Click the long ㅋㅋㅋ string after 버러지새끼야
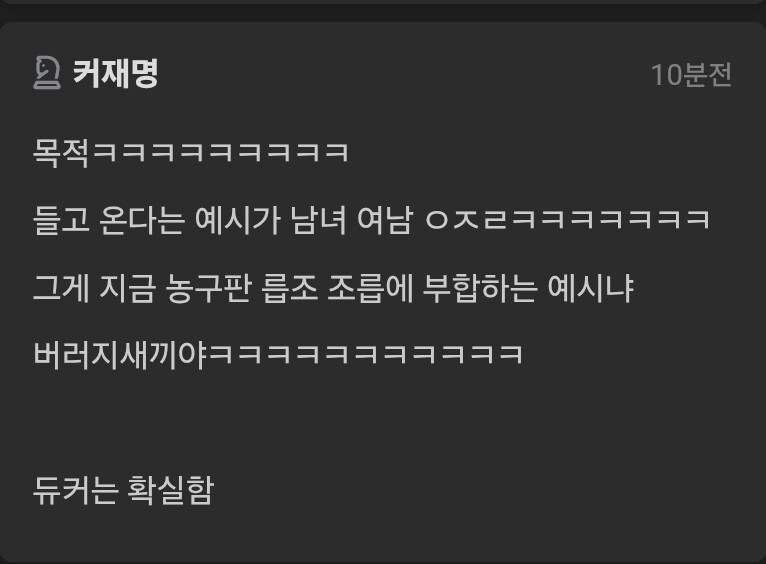Screen dimensions: 766x564 point(366,355)
